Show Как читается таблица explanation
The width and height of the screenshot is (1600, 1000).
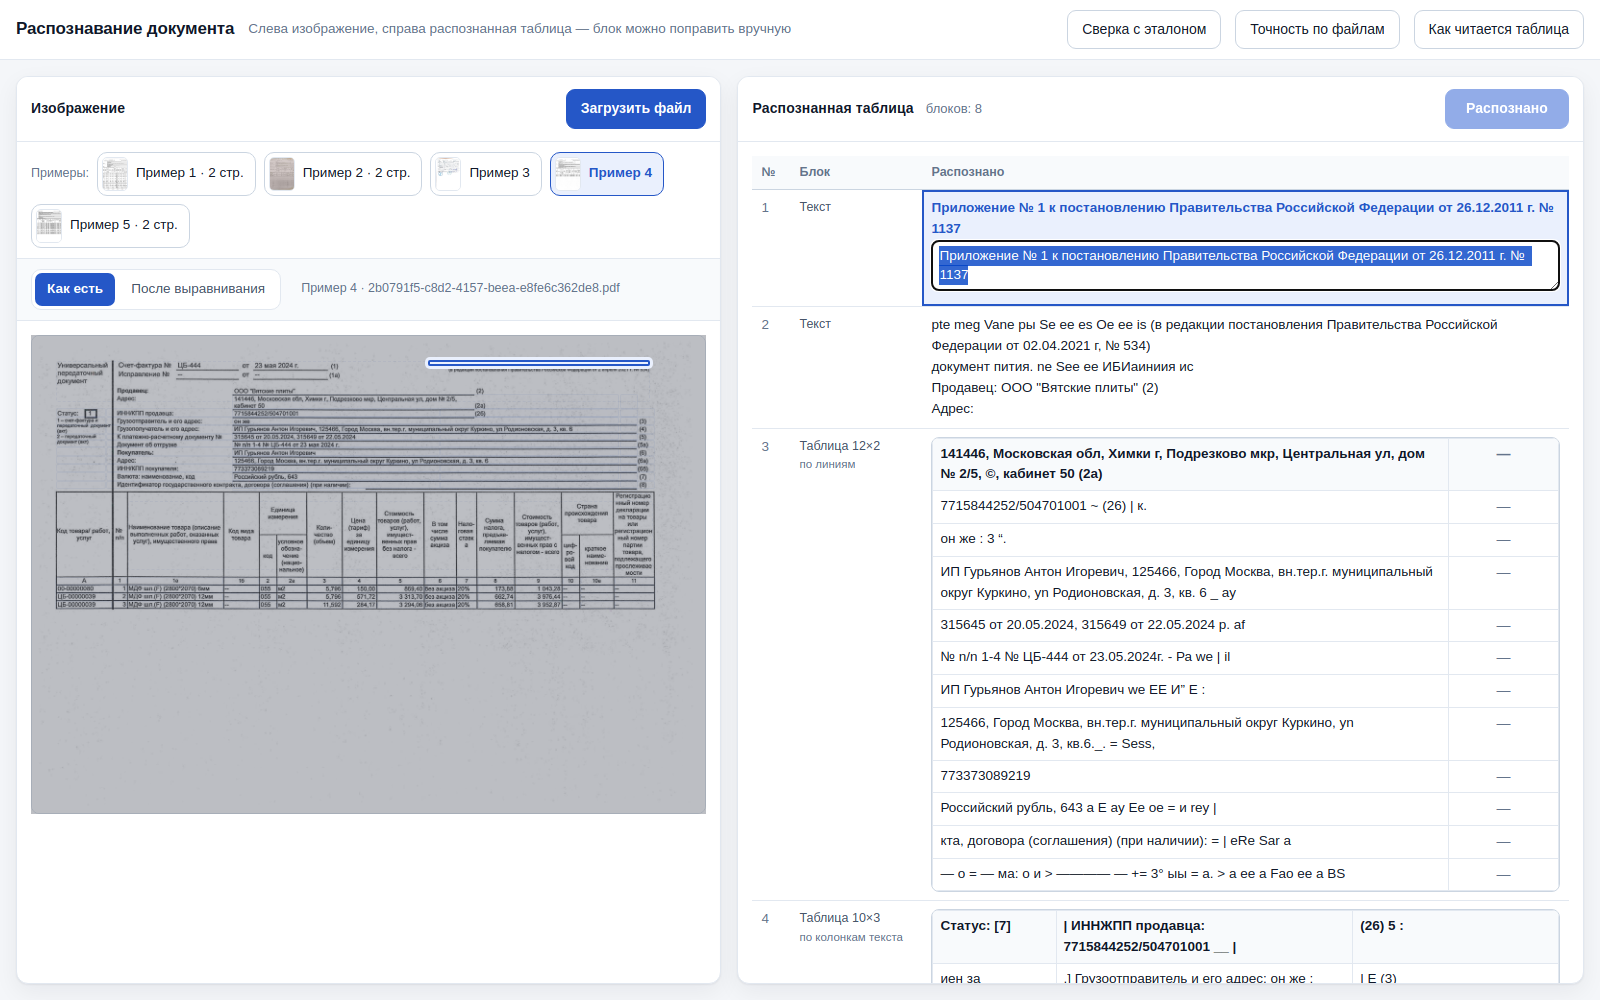[1498, 29]
